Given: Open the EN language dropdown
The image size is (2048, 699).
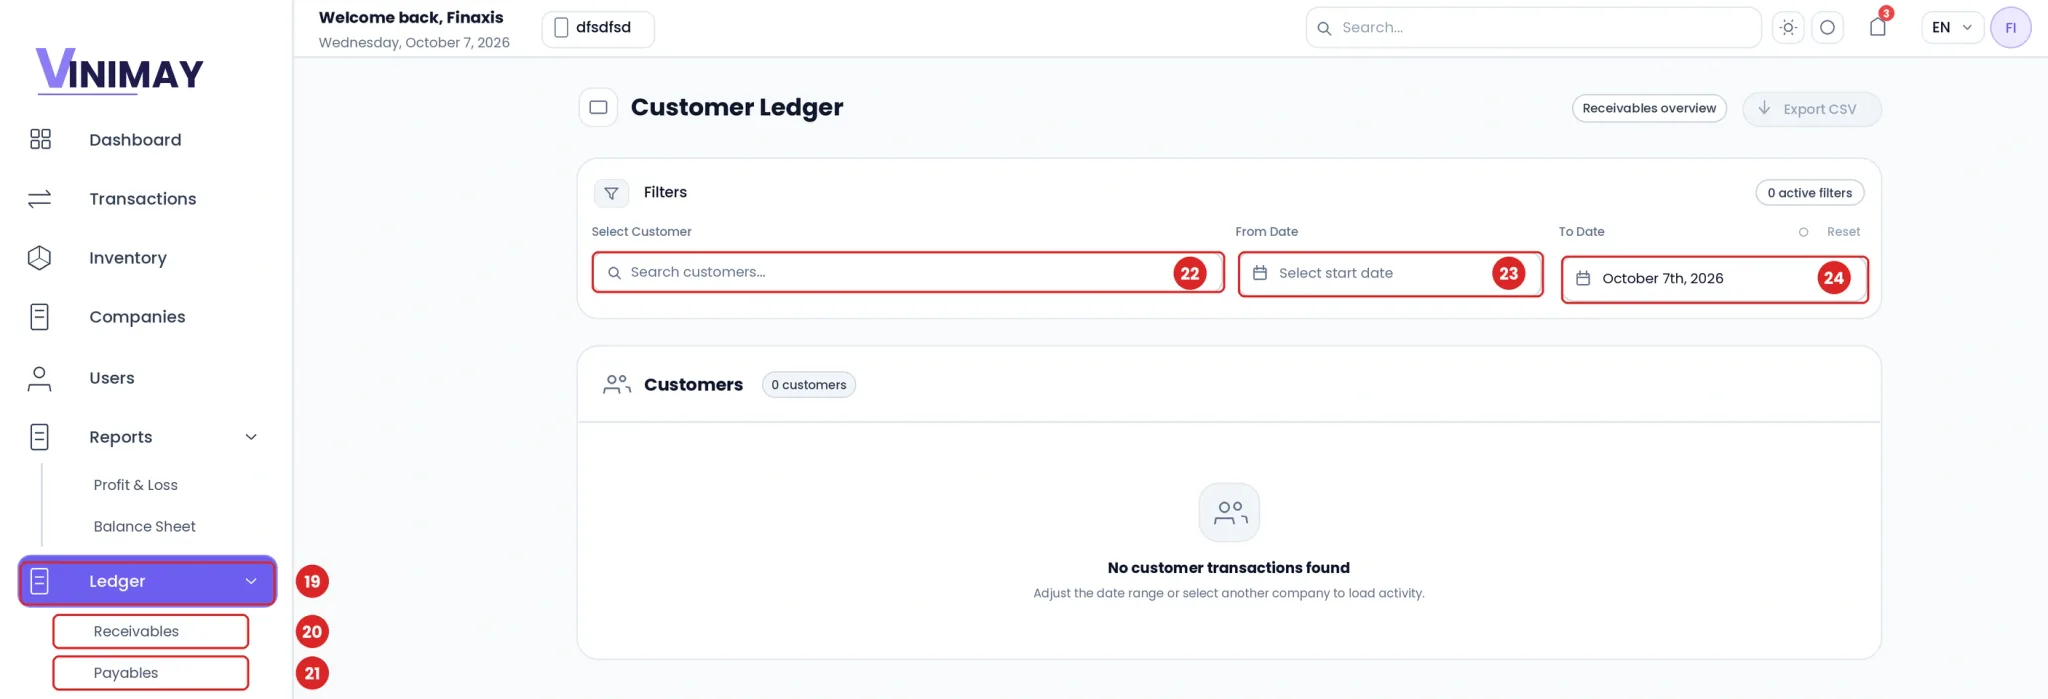Looking at the screenshot, I should coord(1952,28).
